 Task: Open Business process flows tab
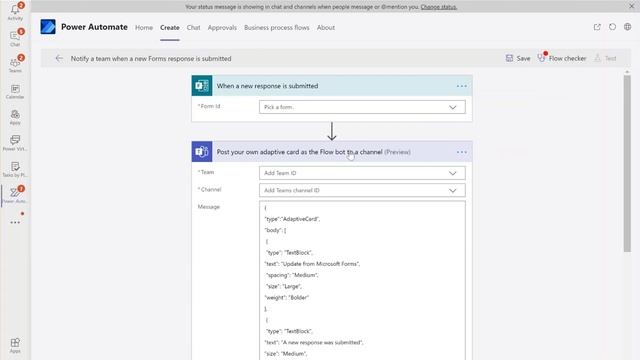[277, 27]
